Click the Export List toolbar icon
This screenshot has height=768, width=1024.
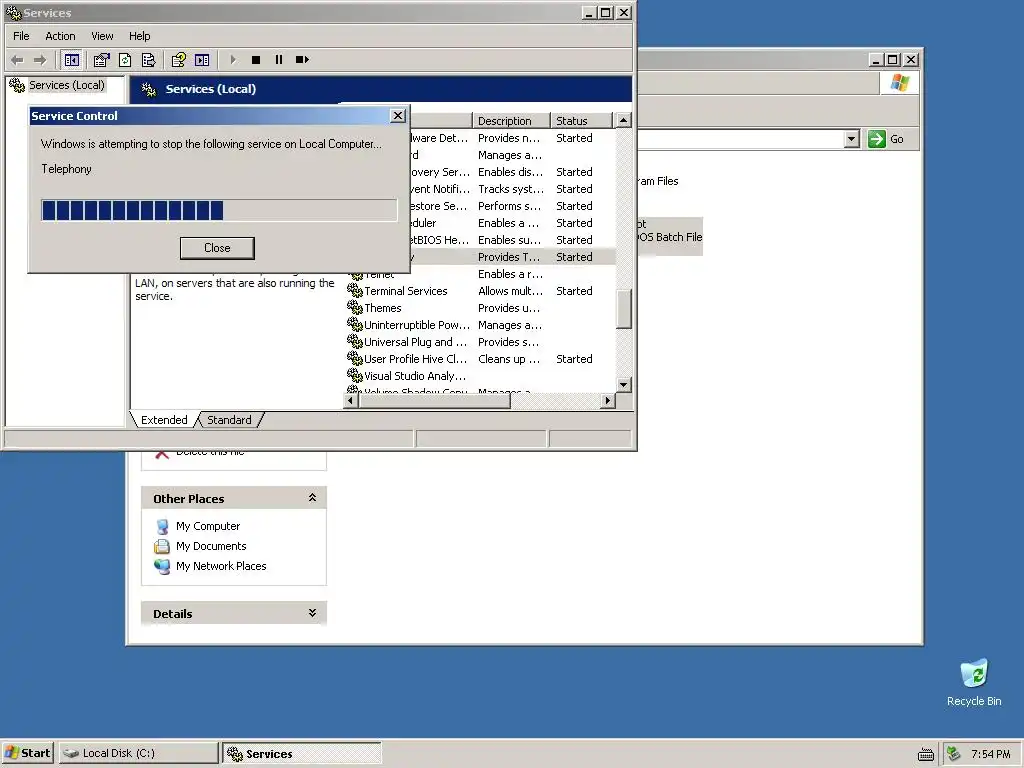(x=148, y=60)
